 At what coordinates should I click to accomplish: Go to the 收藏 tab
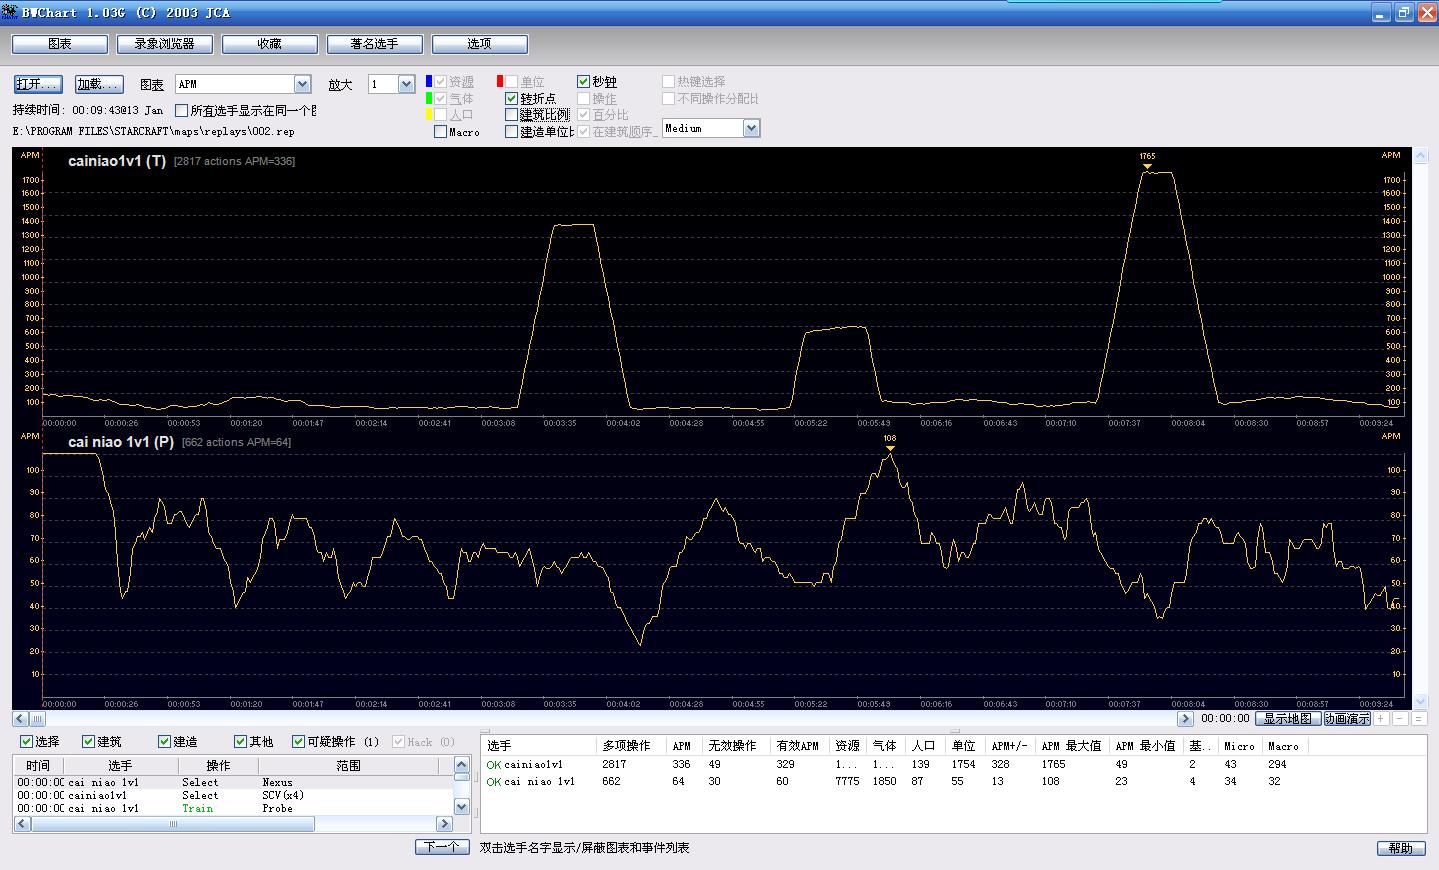click(x=269, y=44)
